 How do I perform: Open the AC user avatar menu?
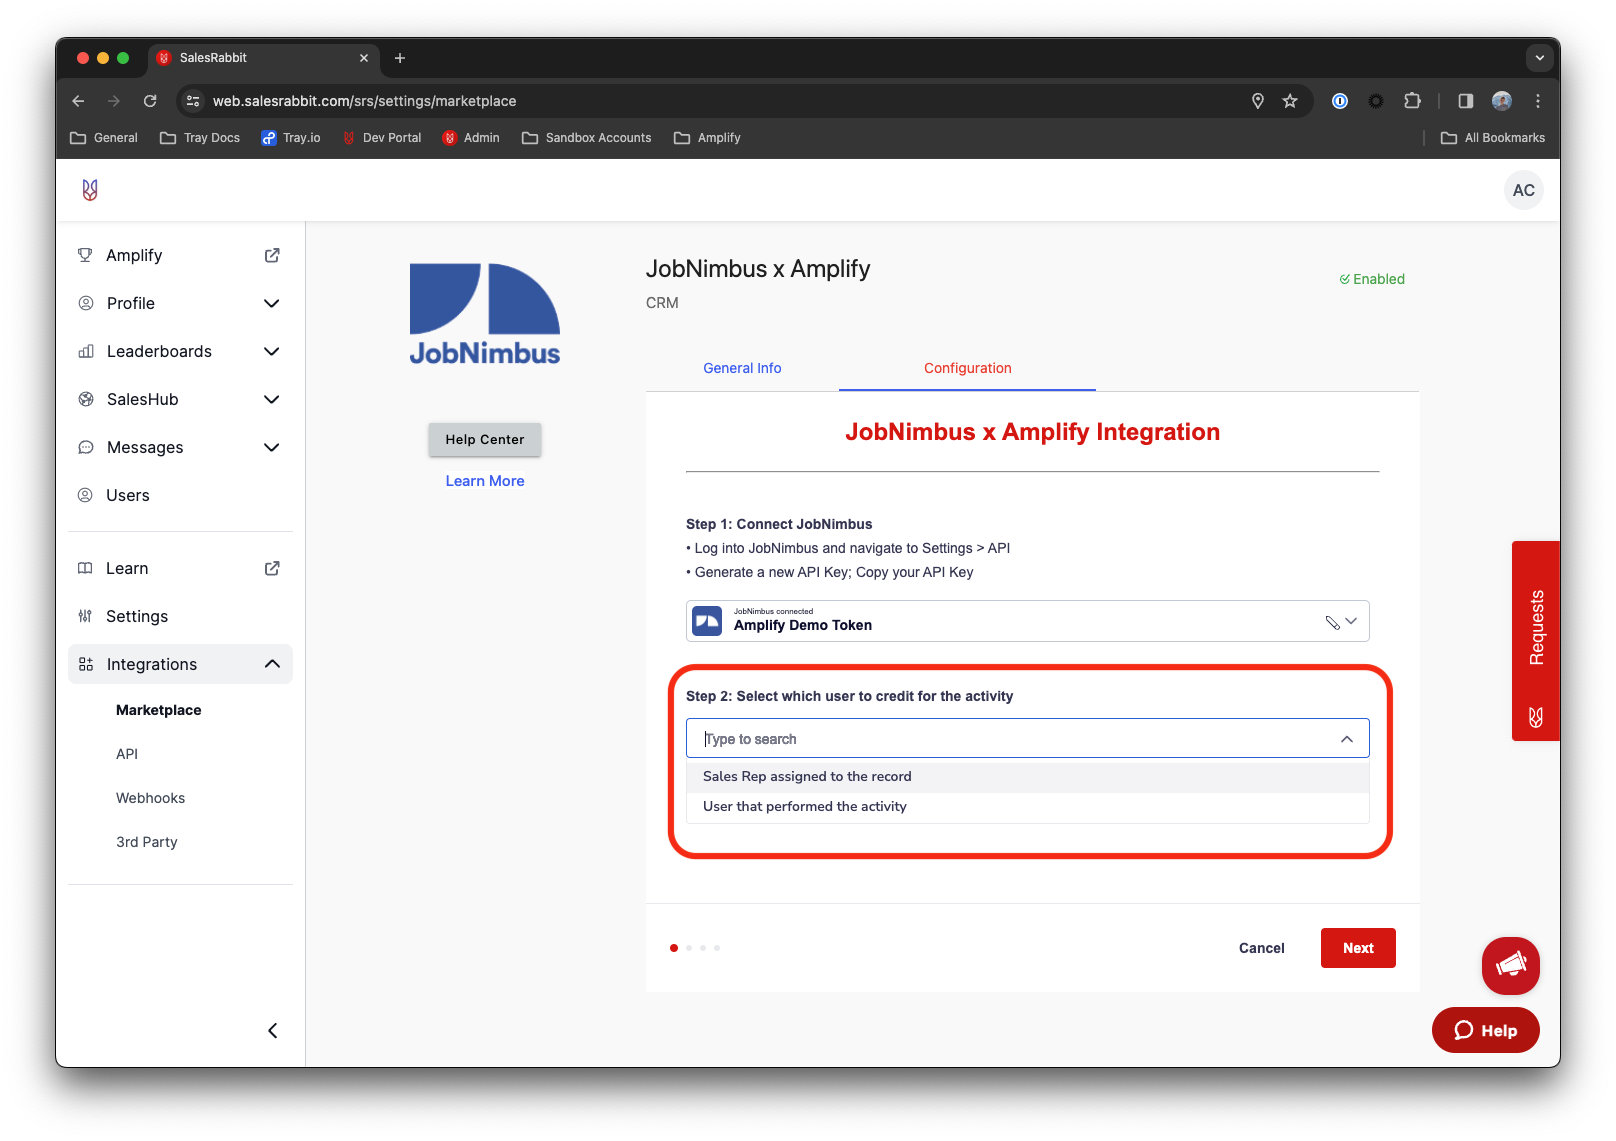coord(1523,190)
